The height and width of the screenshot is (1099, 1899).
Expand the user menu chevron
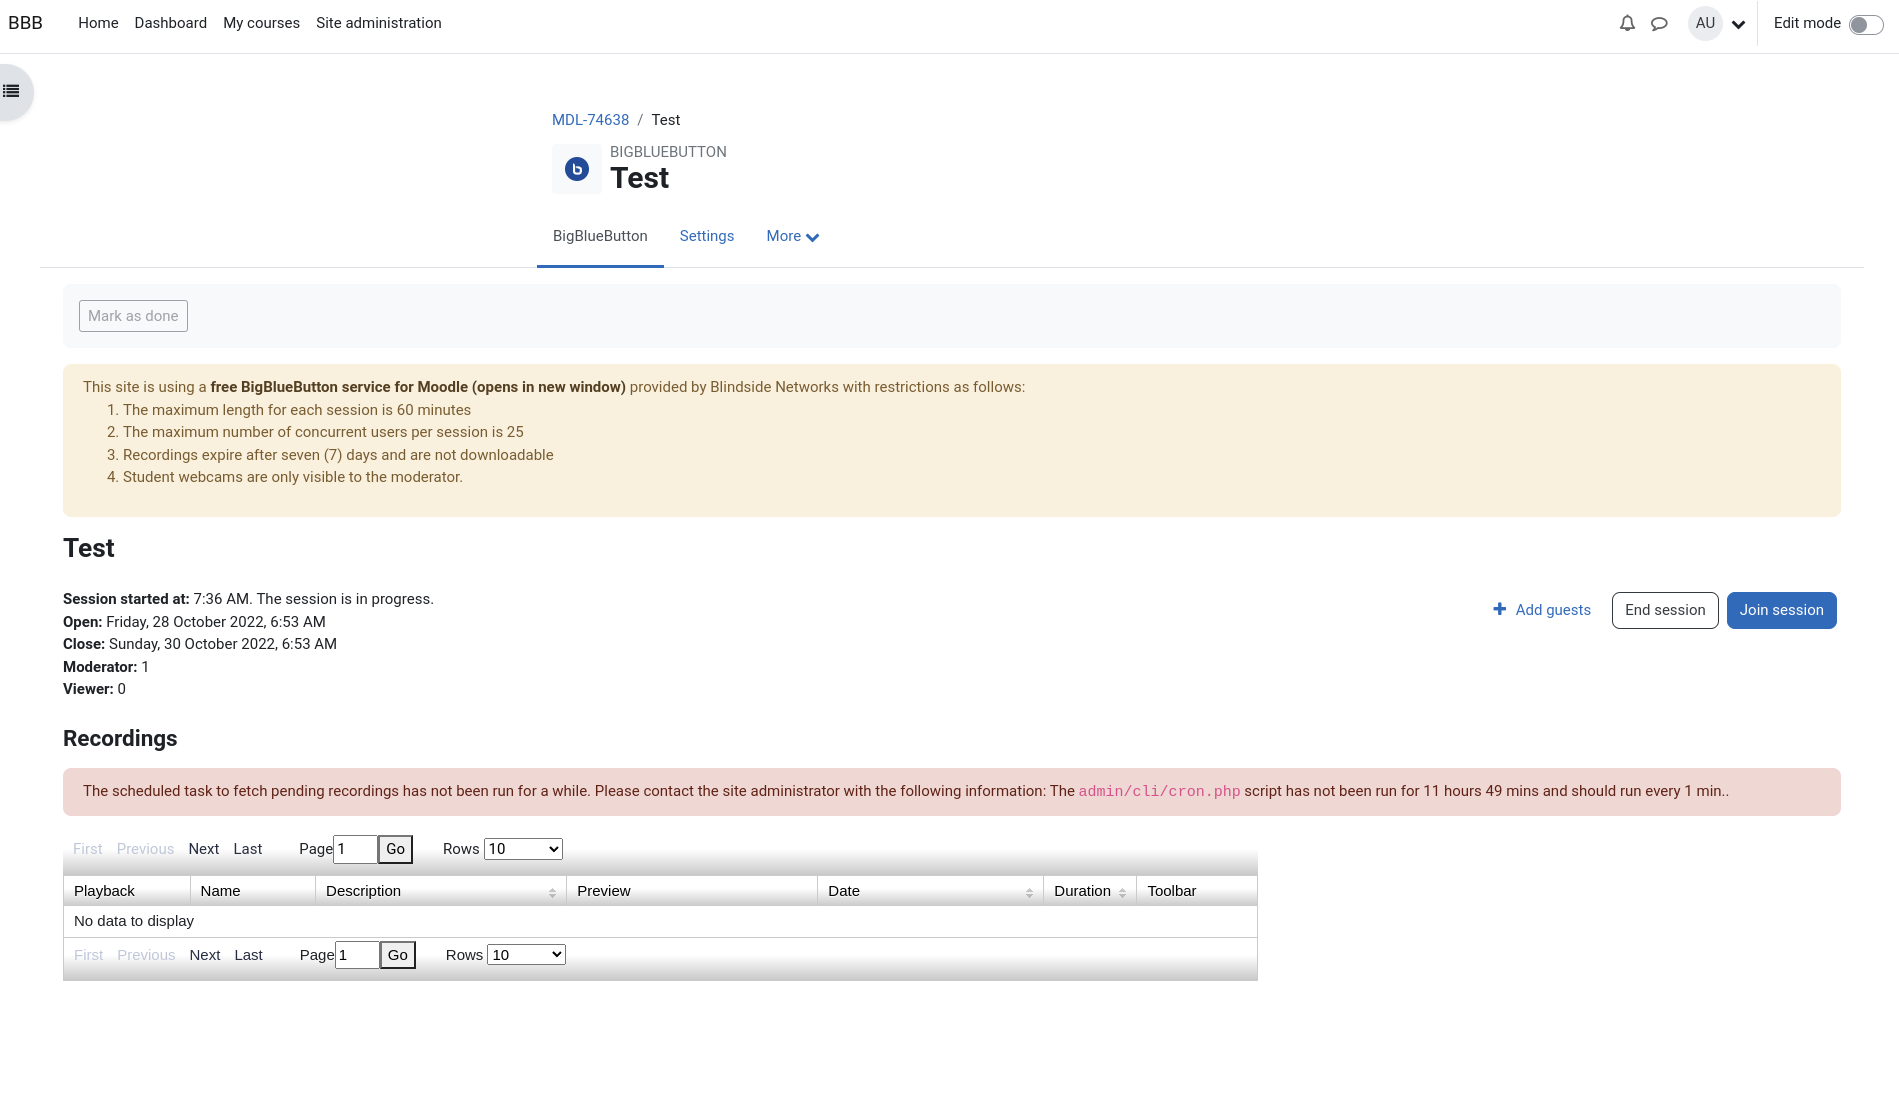[1739, 25]
